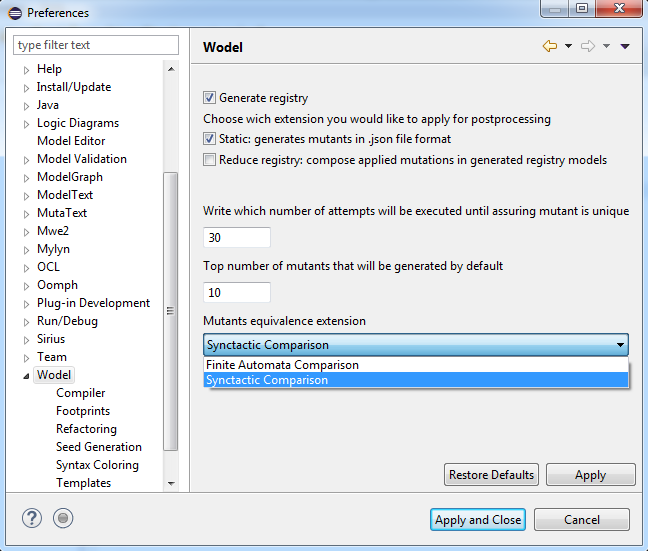Viewport: 648px width, 551px height.
Task: Click the attempts number field showing 30
Action: [237, 237]
